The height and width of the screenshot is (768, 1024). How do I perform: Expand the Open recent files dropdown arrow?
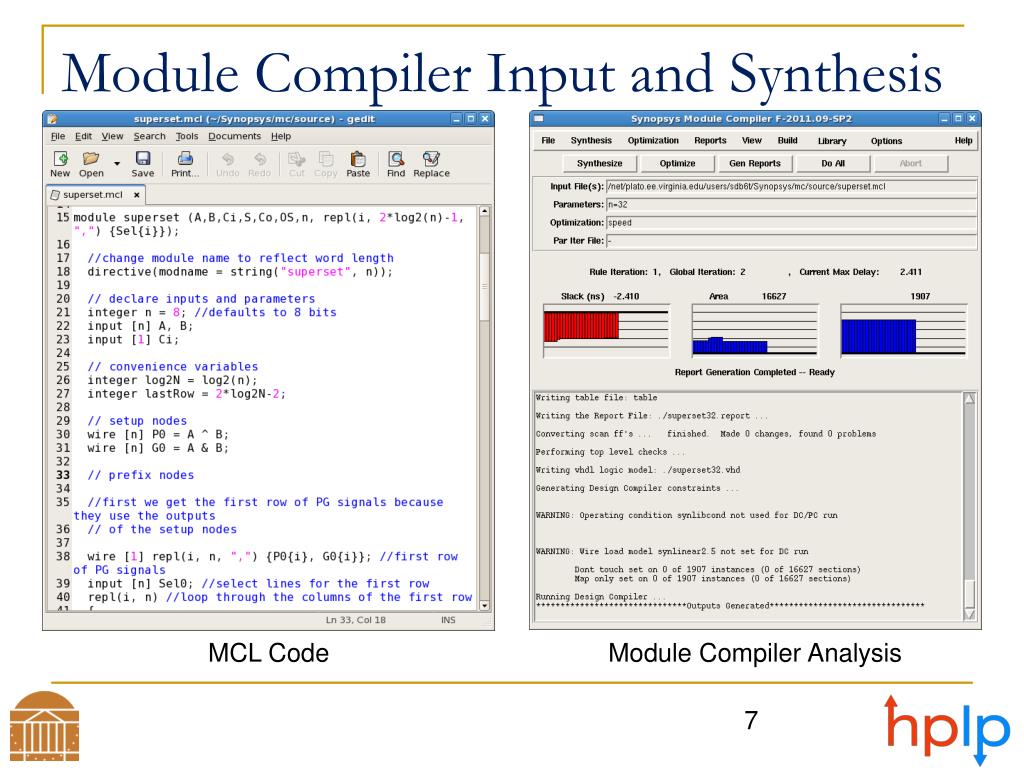click(117, 163)
